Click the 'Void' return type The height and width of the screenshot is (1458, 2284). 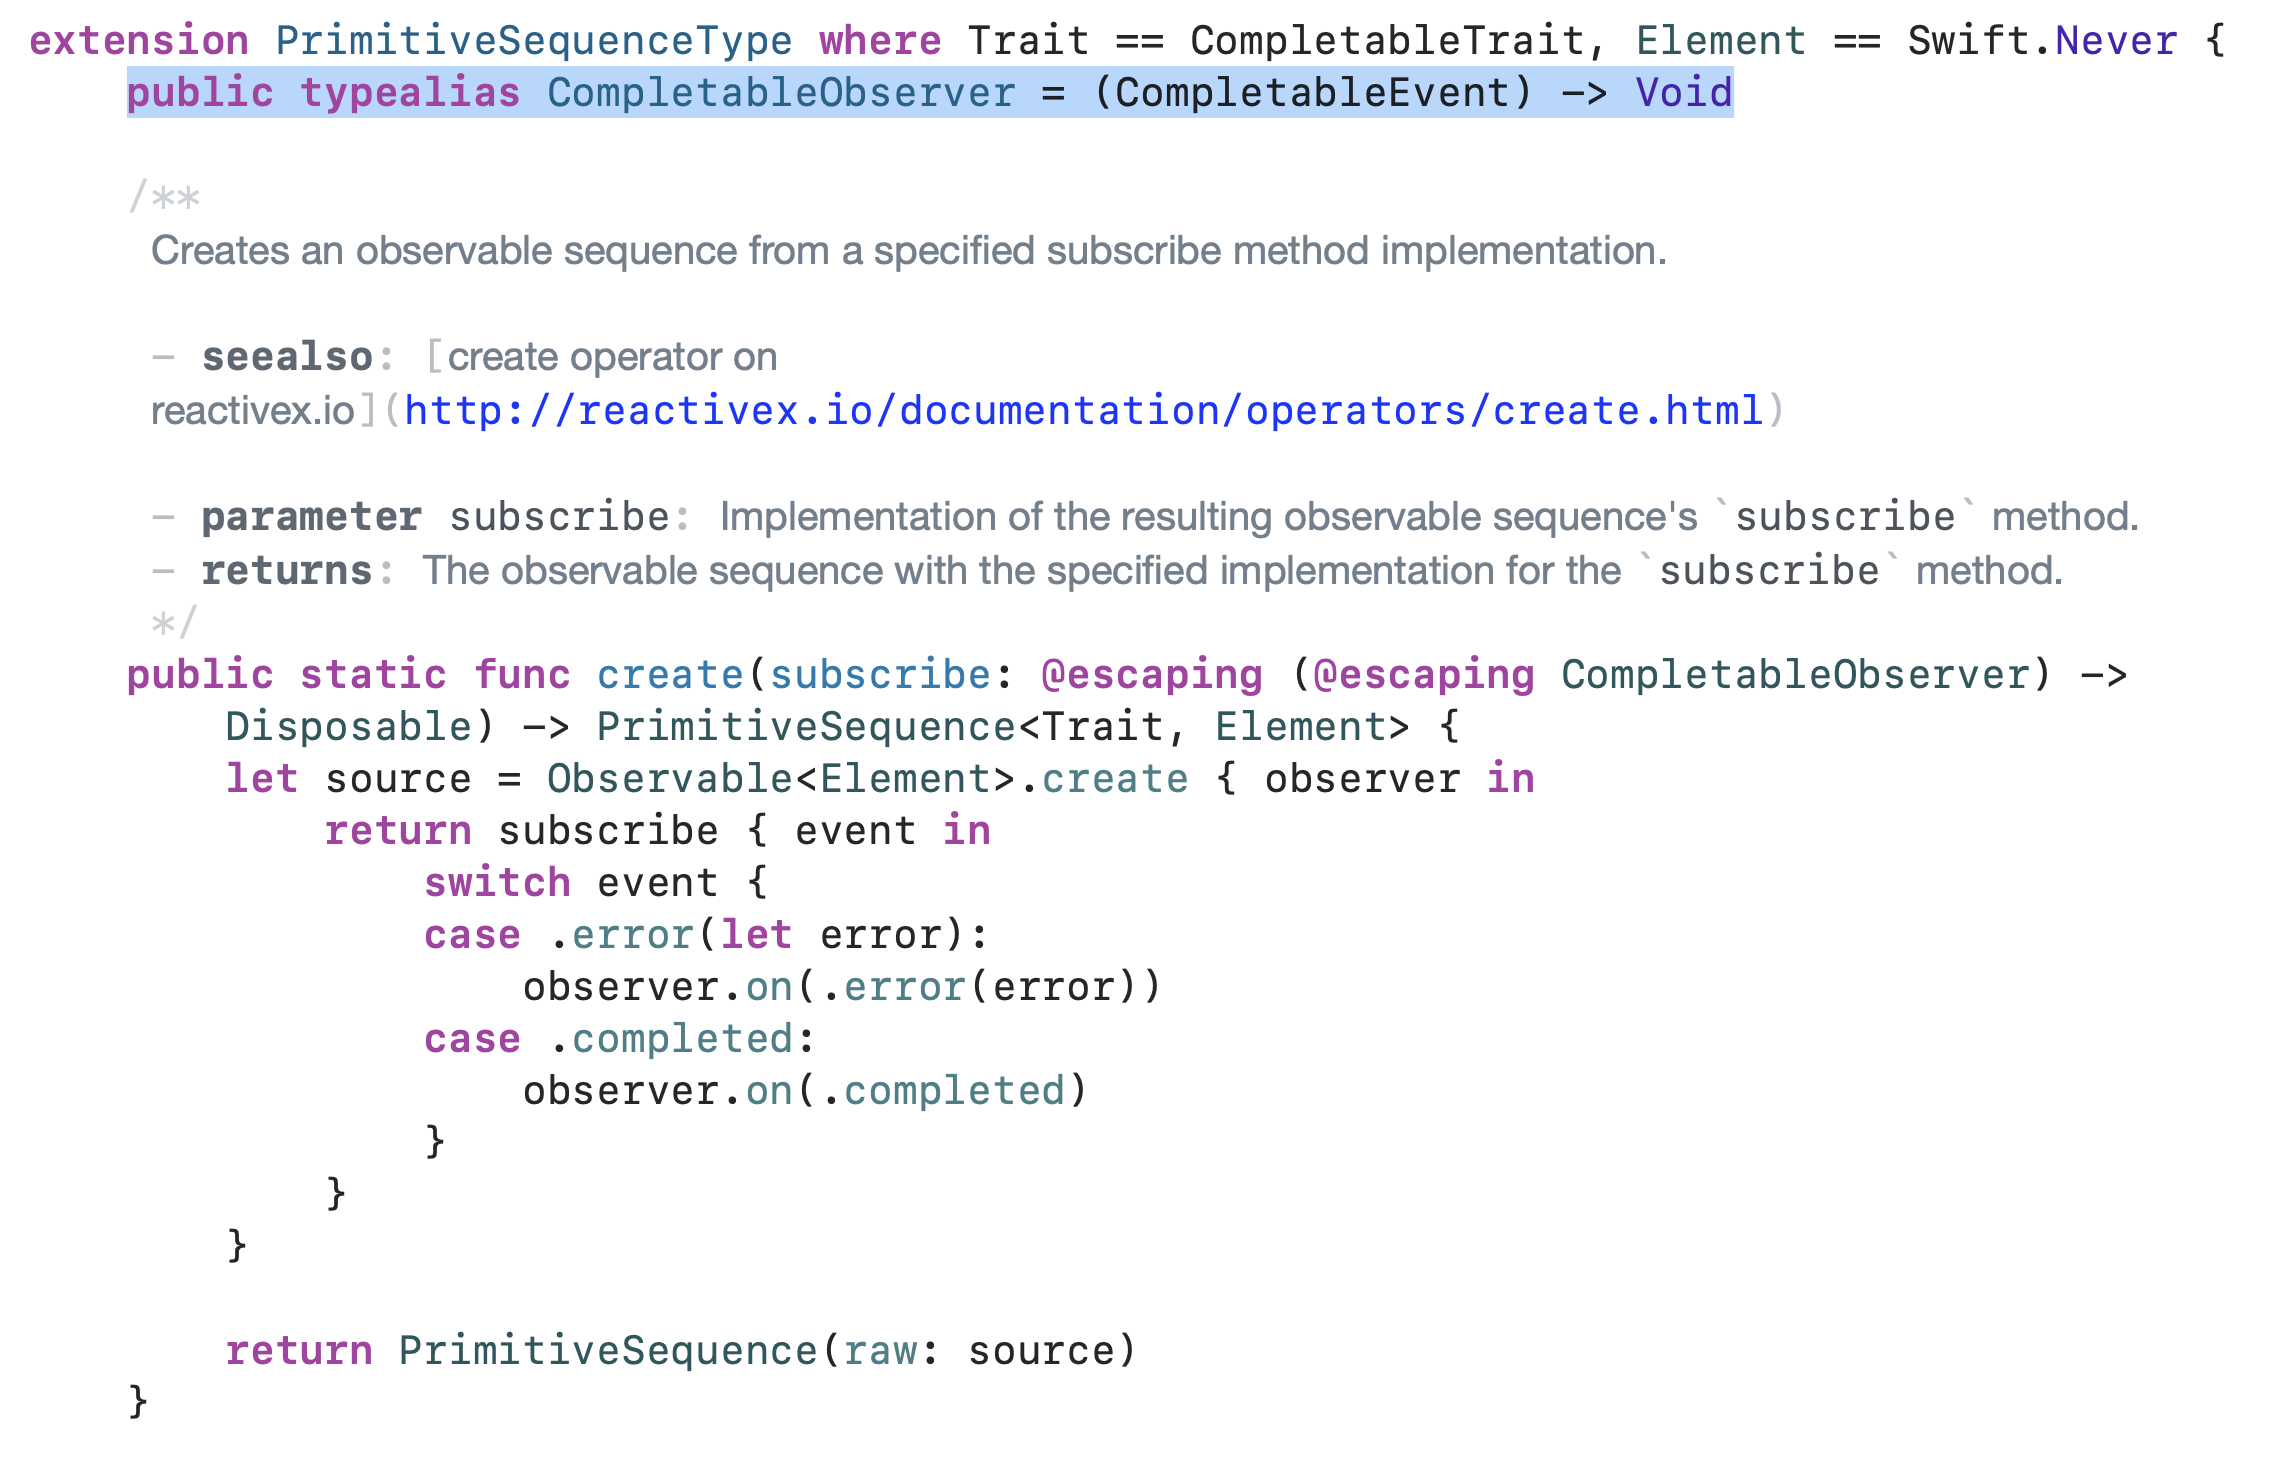(1683, 93)
